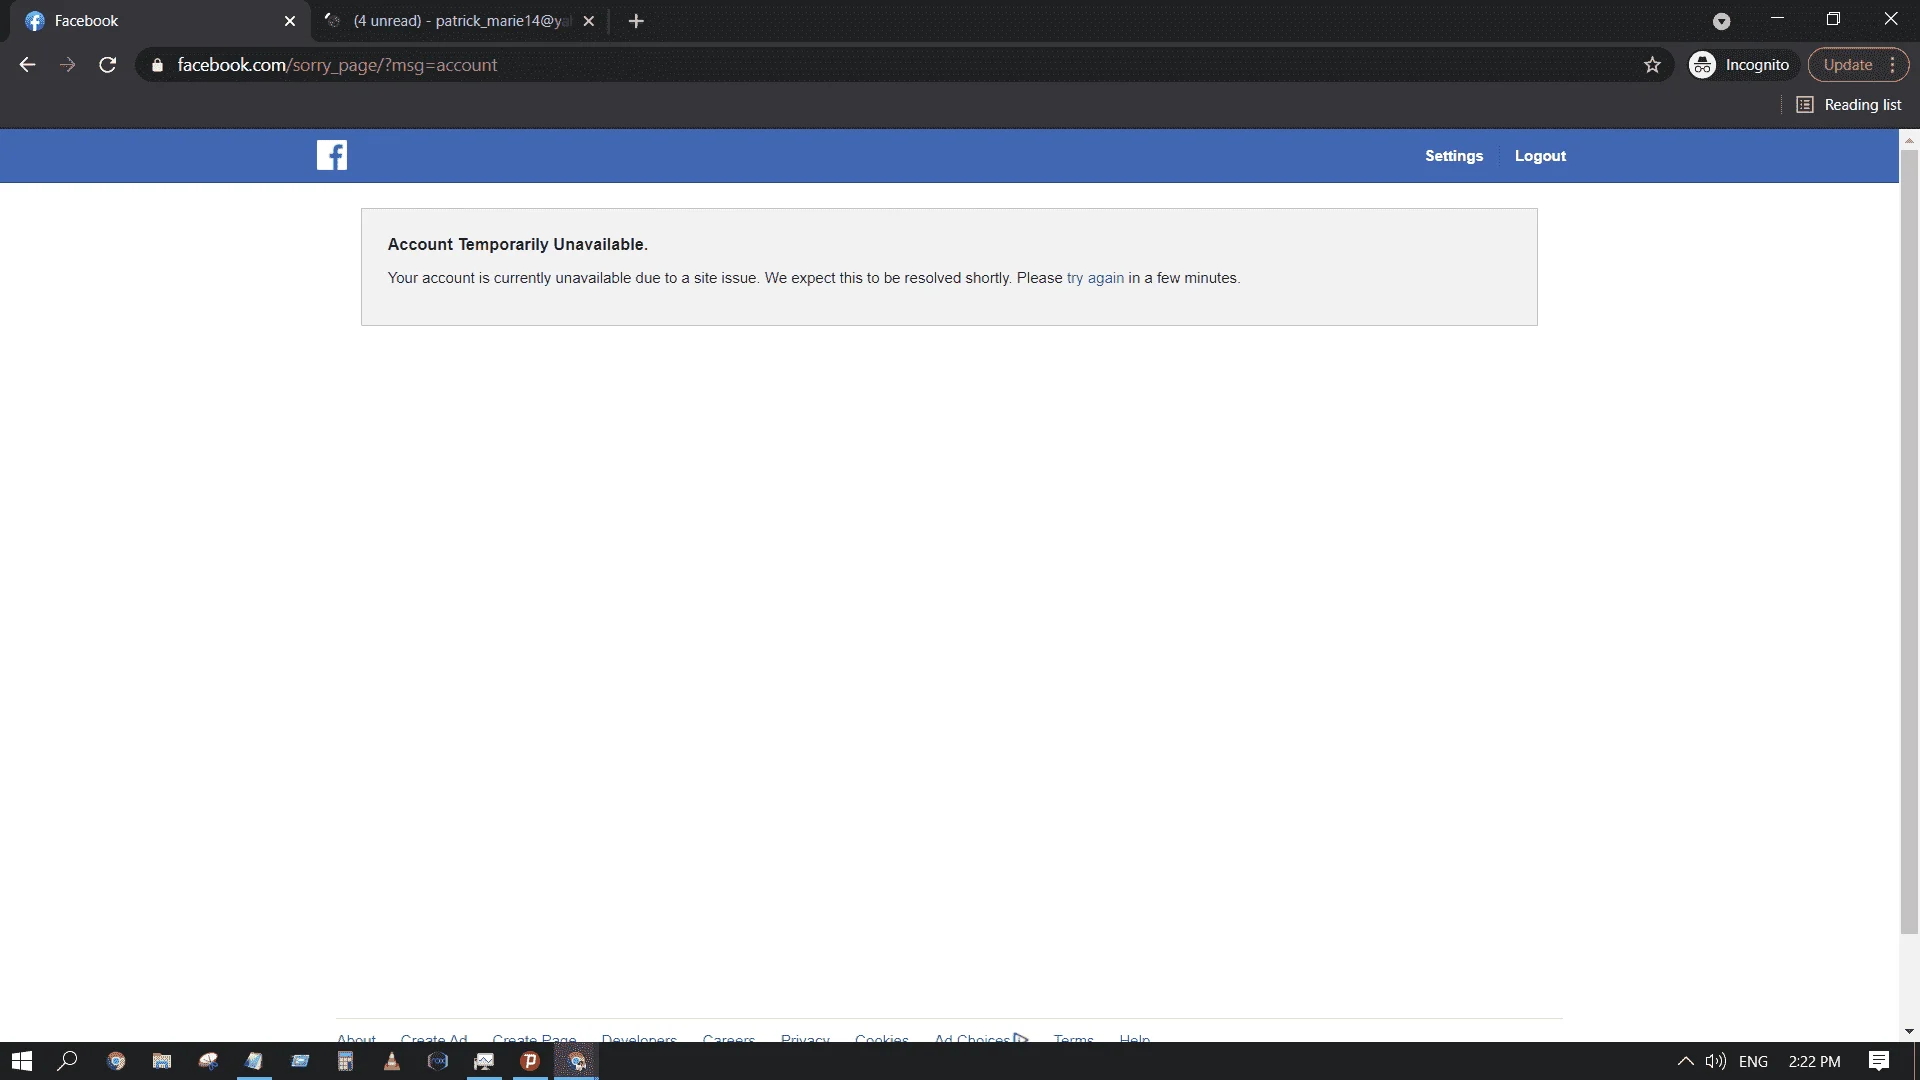The height and width of the screenshot is (1080, 1920).
Task: Open the Incognito profile indicator
Action: pos(1743,65)
